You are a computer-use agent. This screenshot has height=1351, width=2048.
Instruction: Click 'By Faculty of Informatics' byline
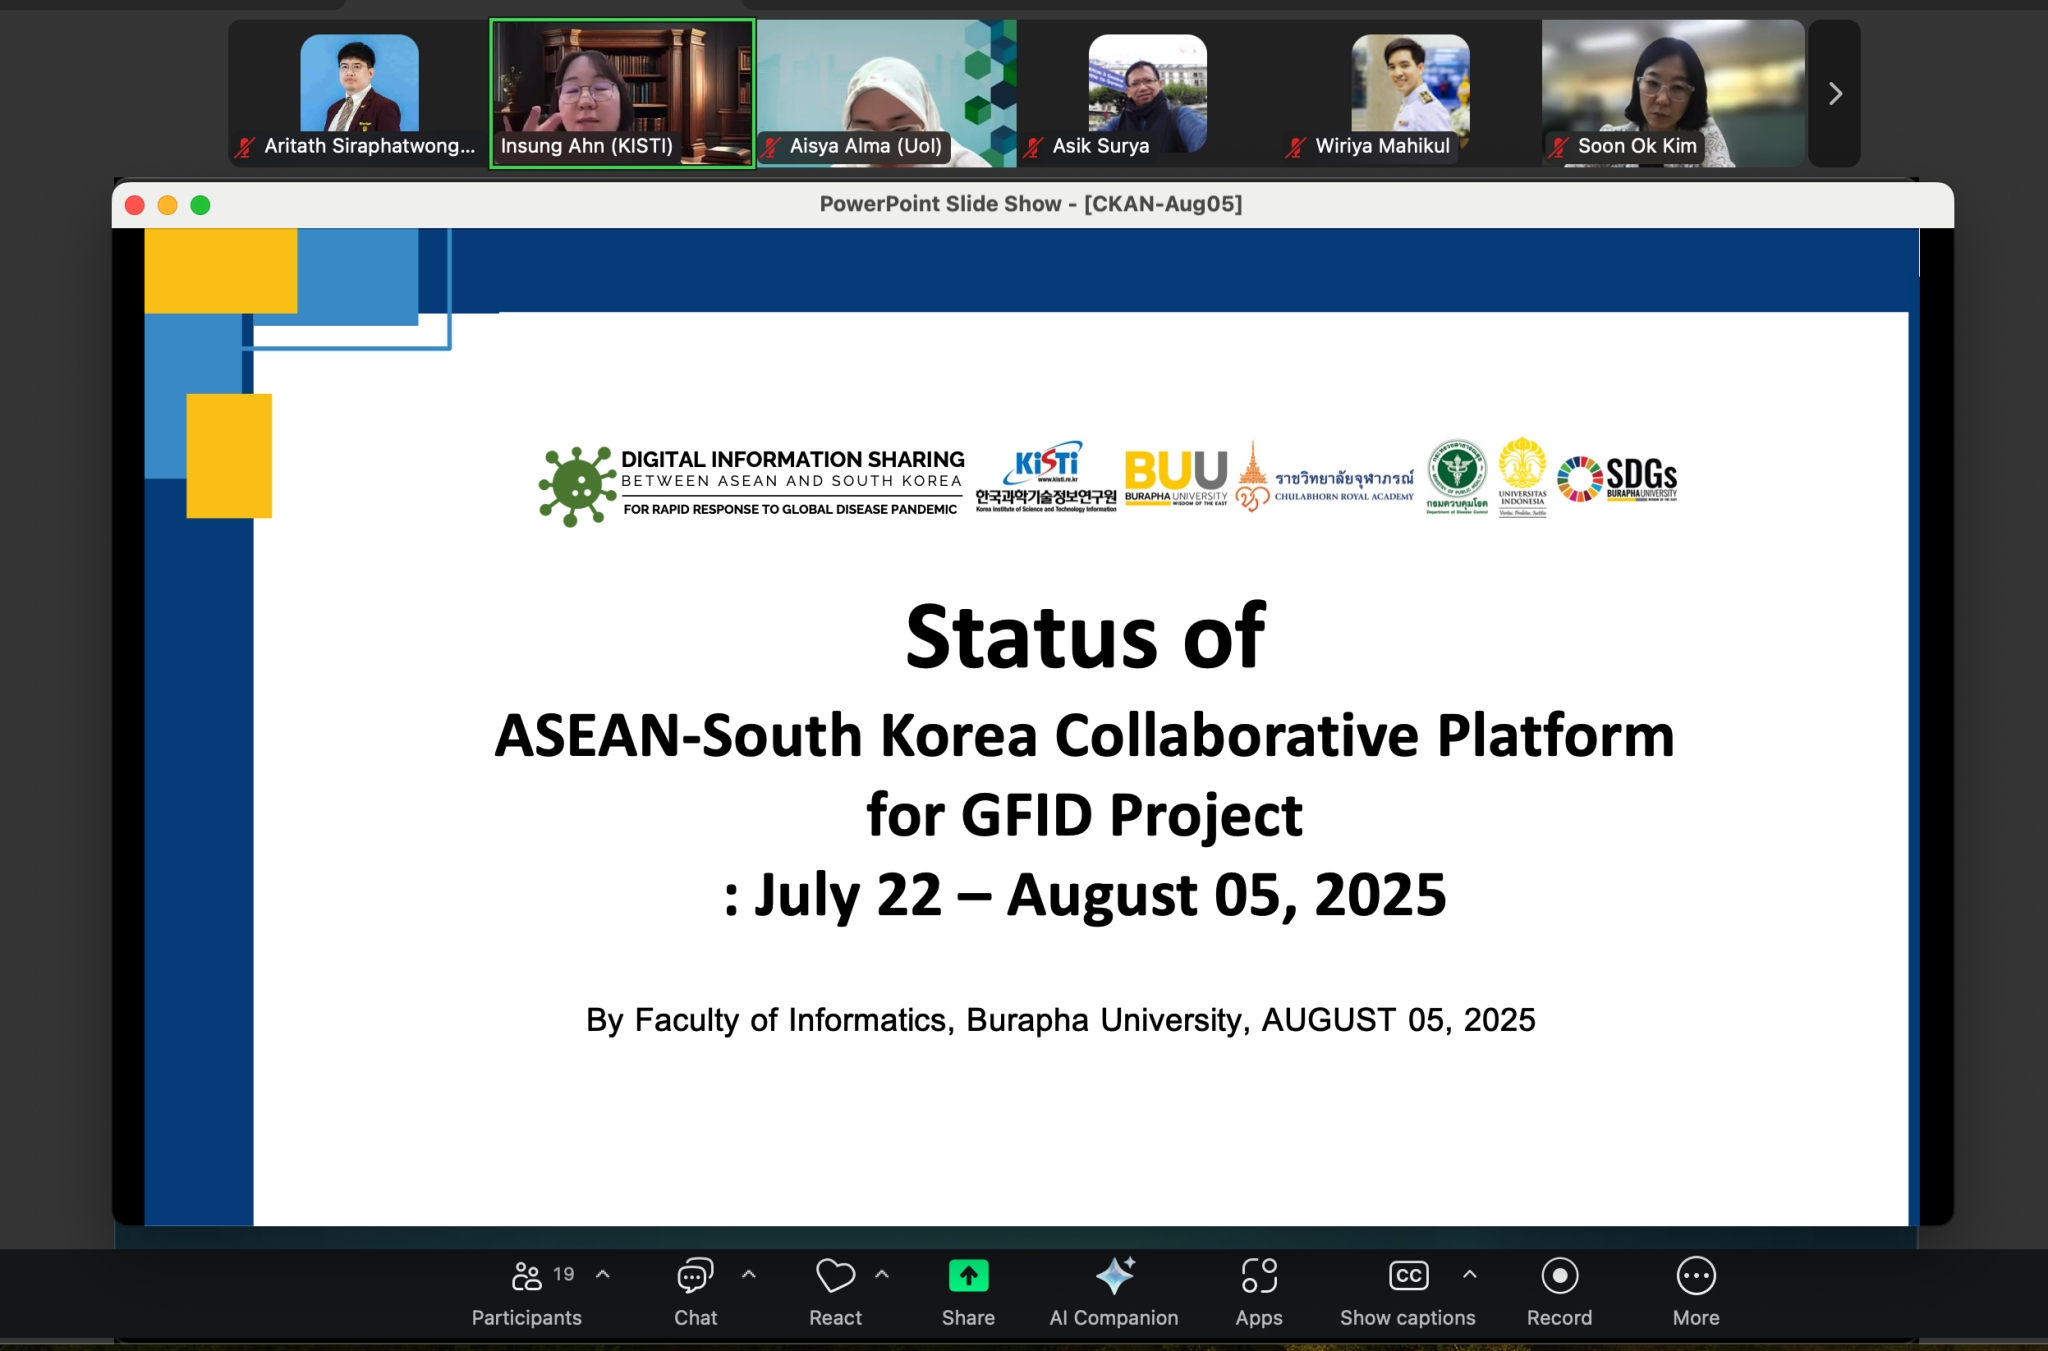(x=1060, y=1020)
